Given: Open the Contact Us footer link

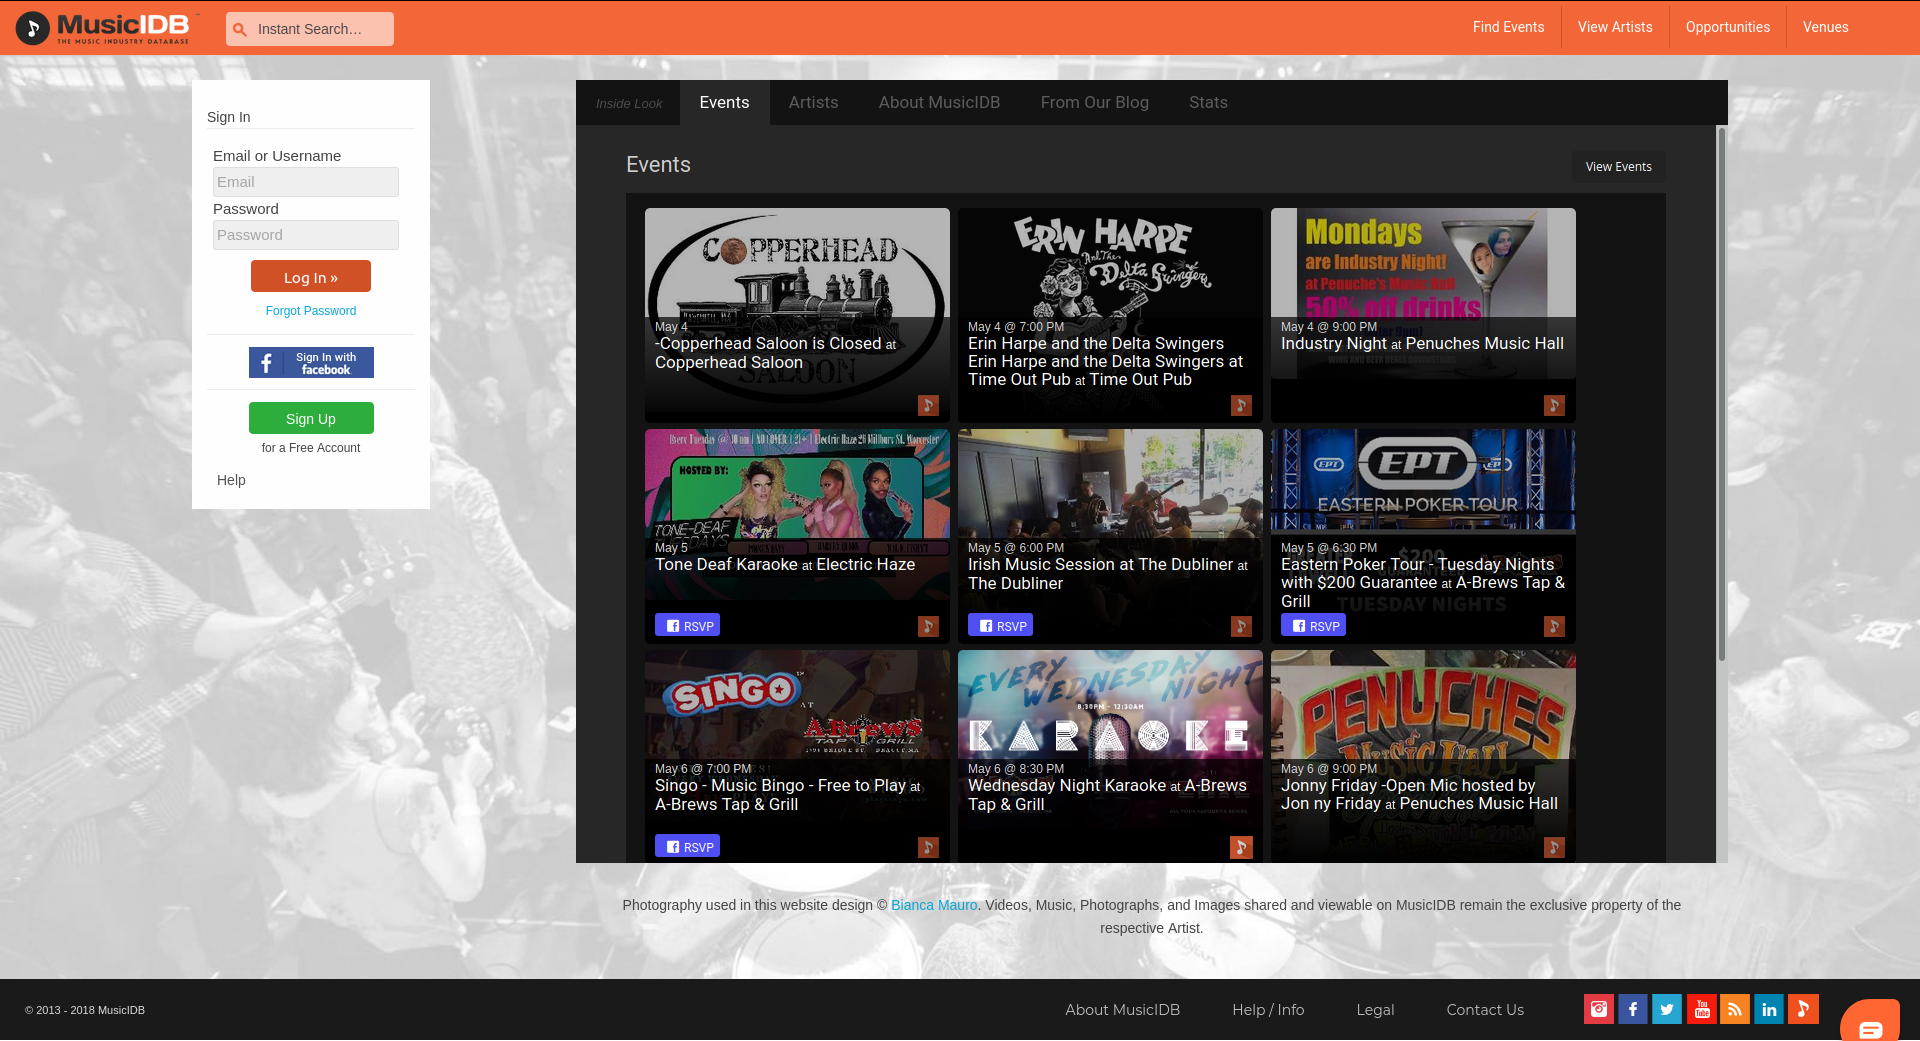Looking at the screenshot, I should (1485, 1010).
